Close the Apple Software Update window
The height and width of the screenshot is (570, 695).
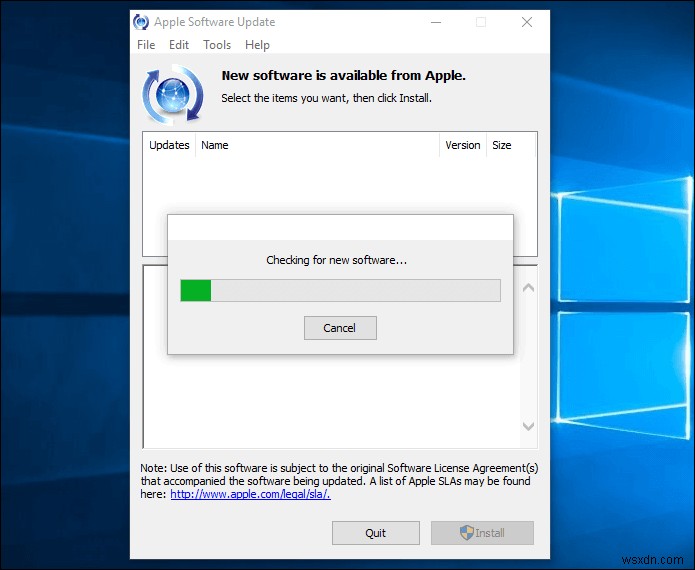527,22
